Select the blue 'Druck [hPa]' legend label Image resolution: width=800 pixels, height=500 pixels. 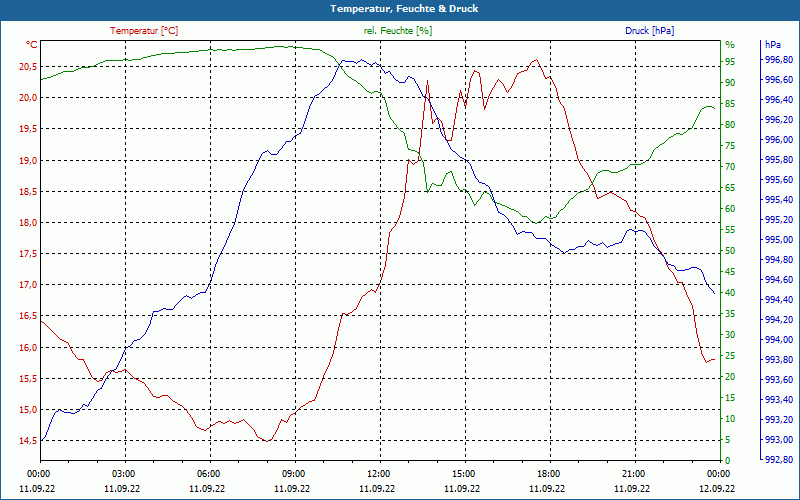pyautogui.click(x=649, y=31)
